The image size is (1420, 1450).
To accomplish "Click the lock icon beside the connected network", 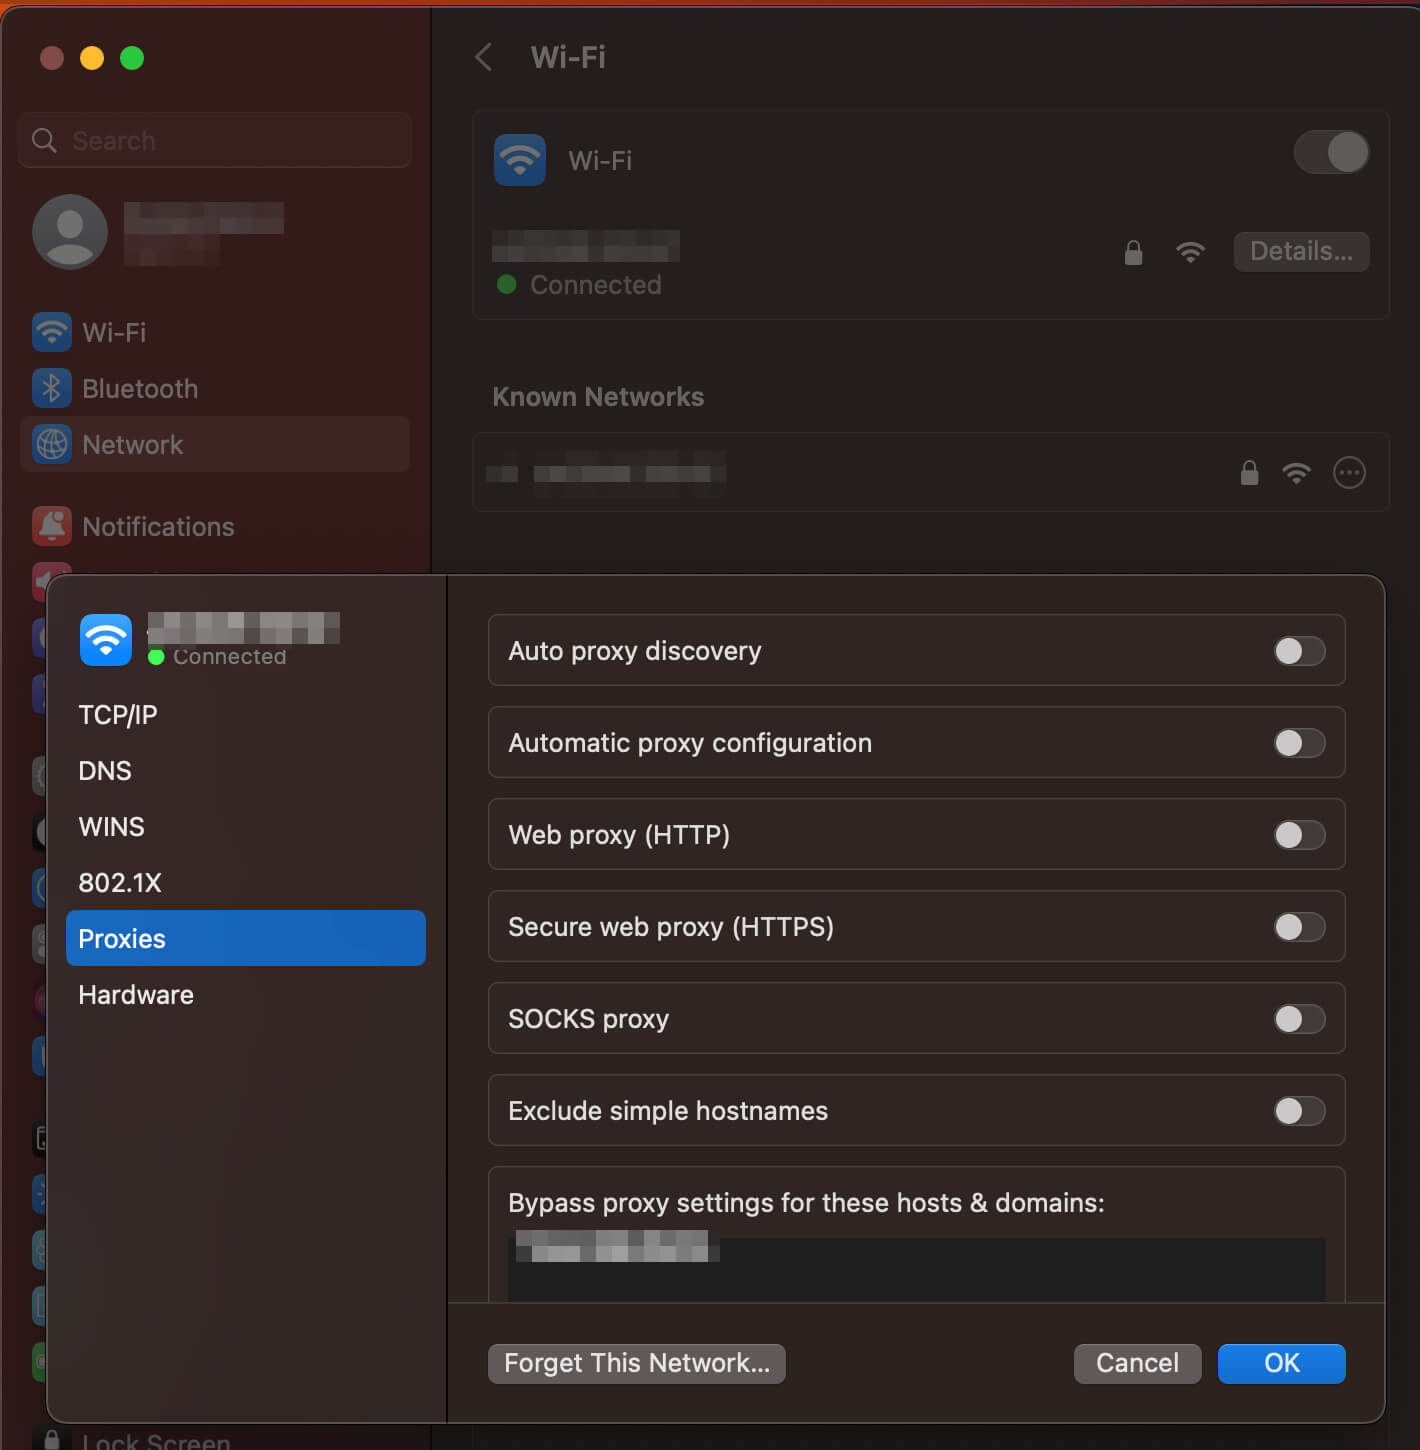I will pyautogui.click(x=1133, y=253).
